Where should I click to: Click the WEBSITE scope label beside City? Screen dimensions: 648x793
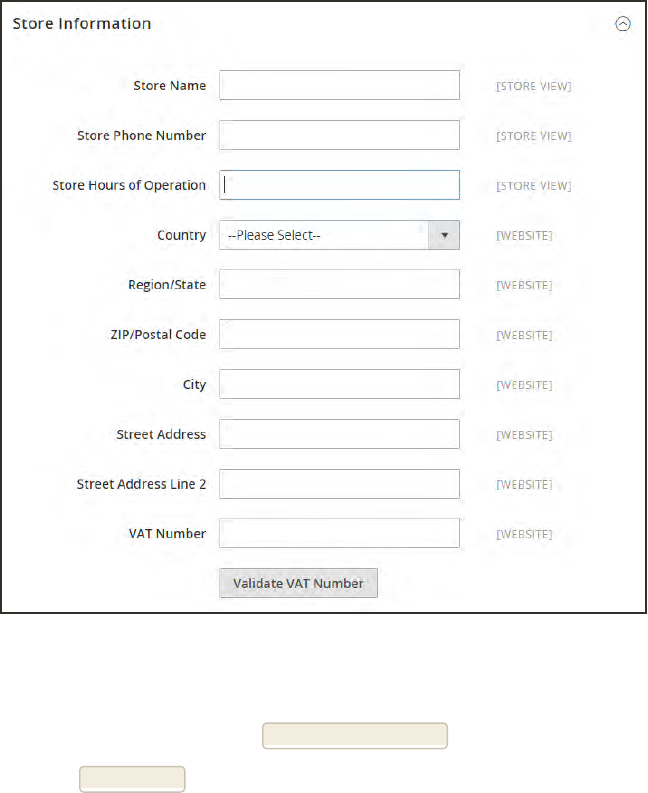(524, 385)
